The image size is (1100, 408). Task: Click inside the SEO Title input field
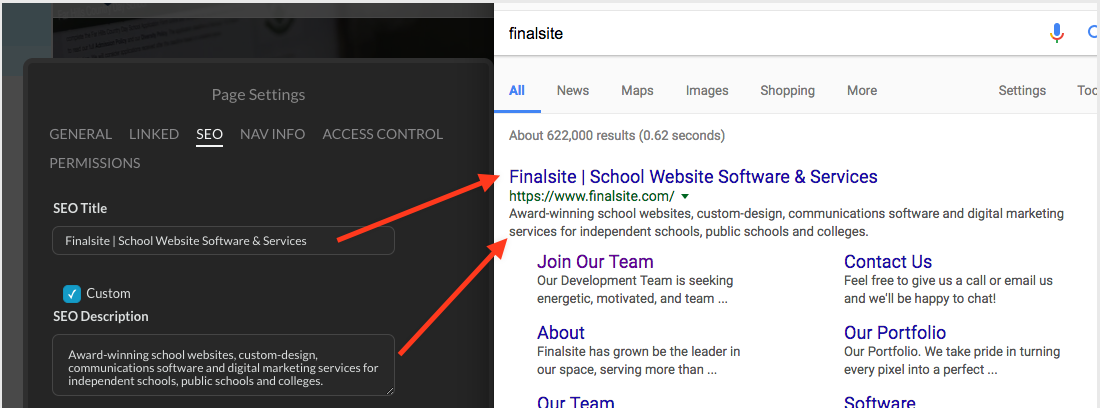coord(223,240)
